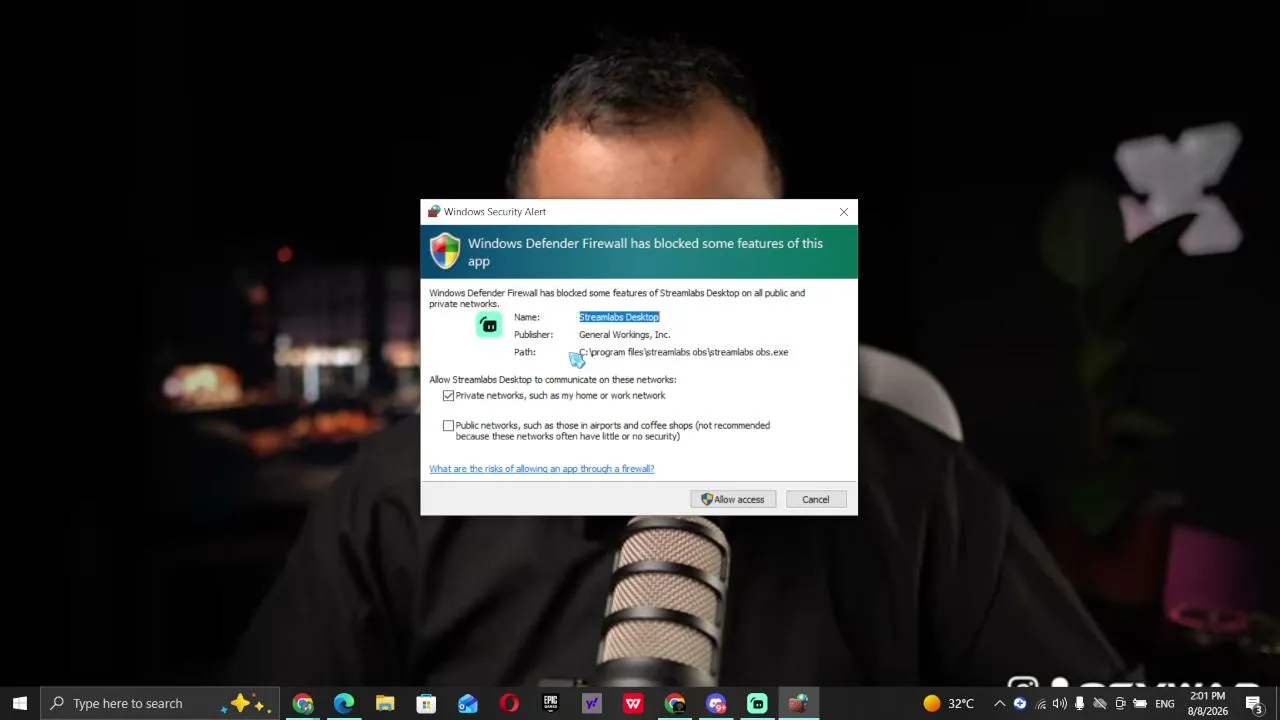Switch the ENG input language indicator
The image size is (1280, 720).
[x=1165, y=703]
